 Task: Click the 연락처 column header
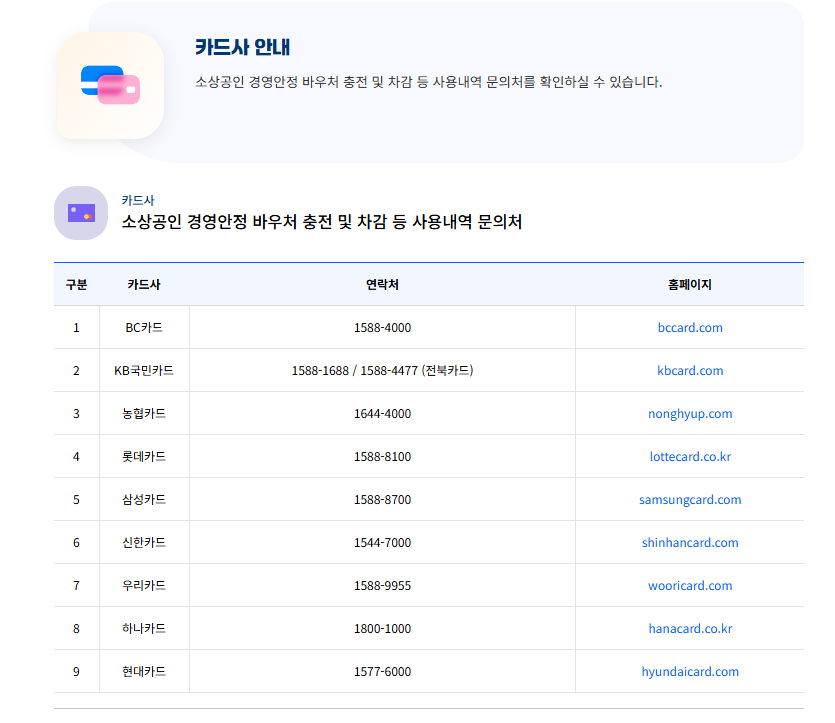click(382, 285)
